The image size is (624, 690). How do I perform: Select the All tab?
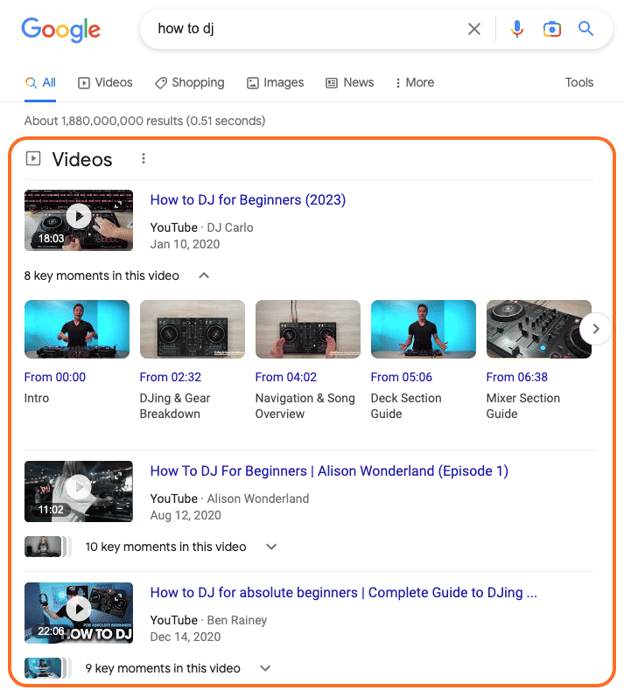tap(40, 83)
